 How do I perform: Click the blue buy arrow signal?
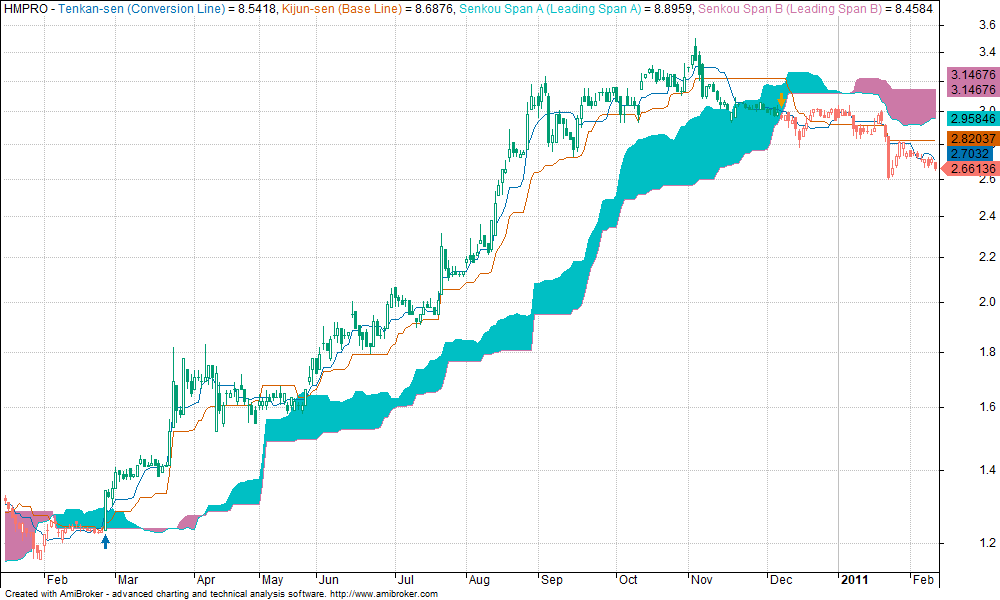(x=105, y=541)
